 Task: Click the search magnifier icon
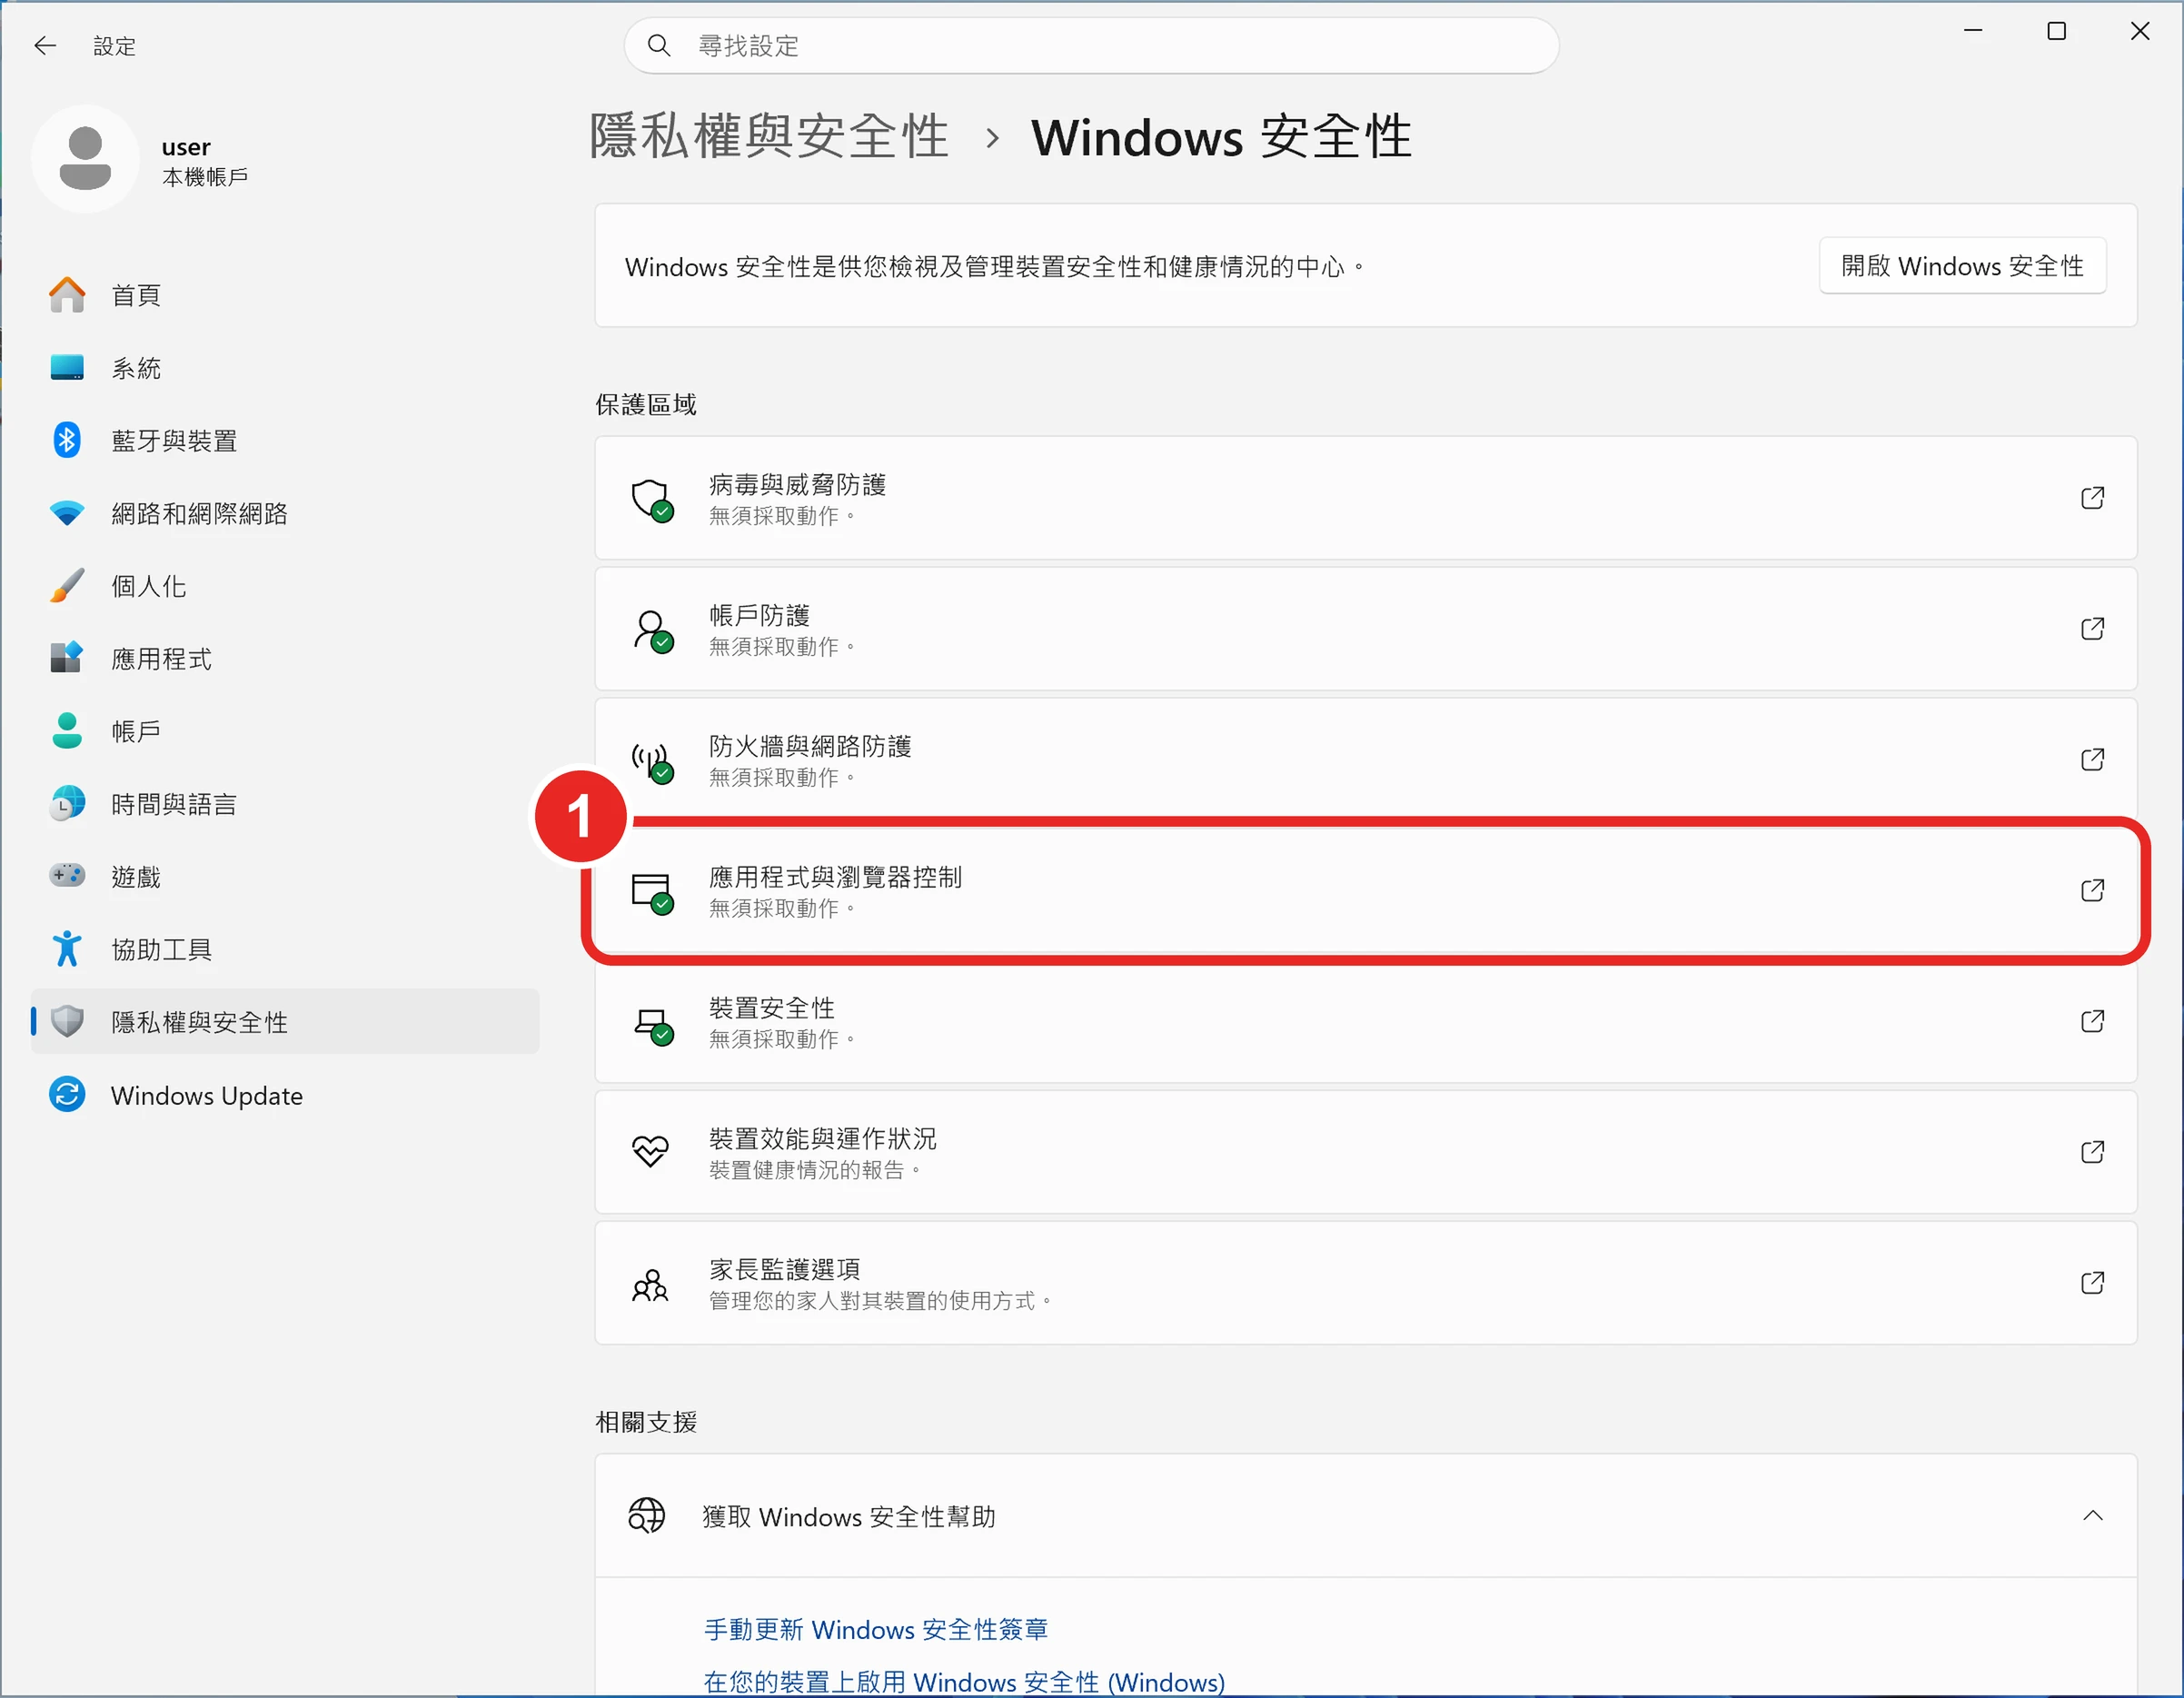pos(659,46)
